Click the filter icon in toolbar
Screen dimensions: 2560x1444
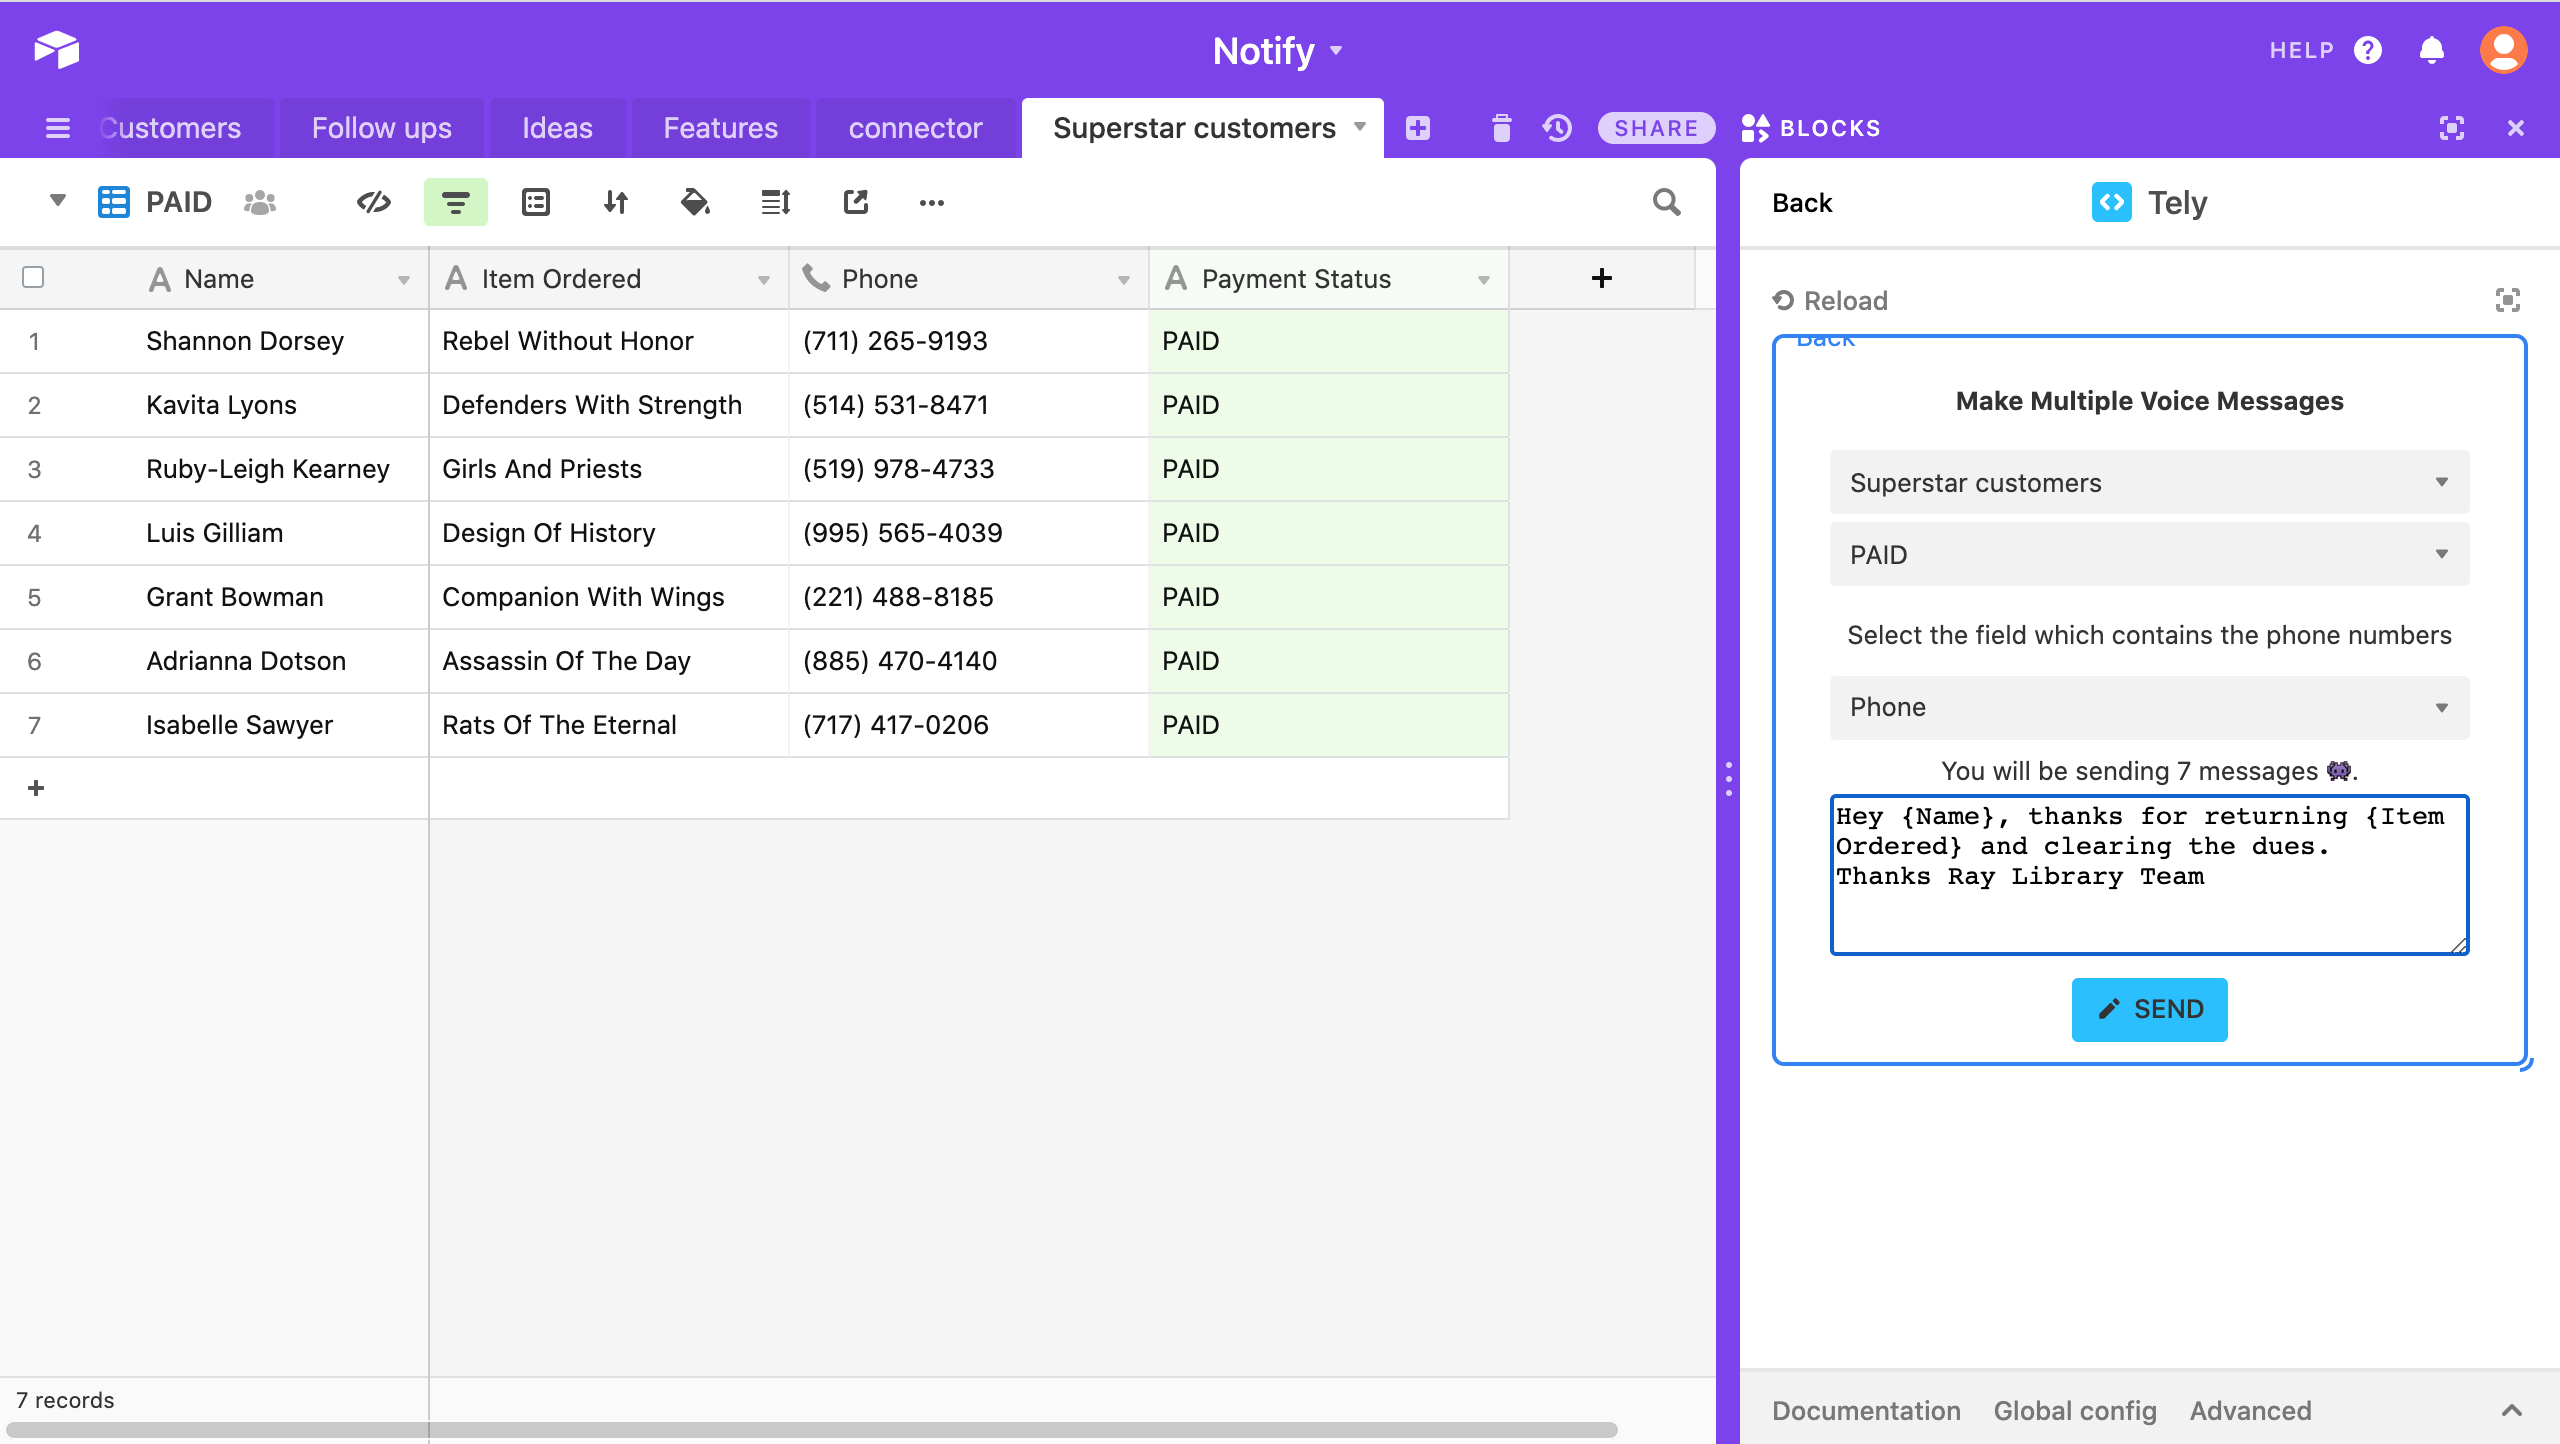point(455,203)
